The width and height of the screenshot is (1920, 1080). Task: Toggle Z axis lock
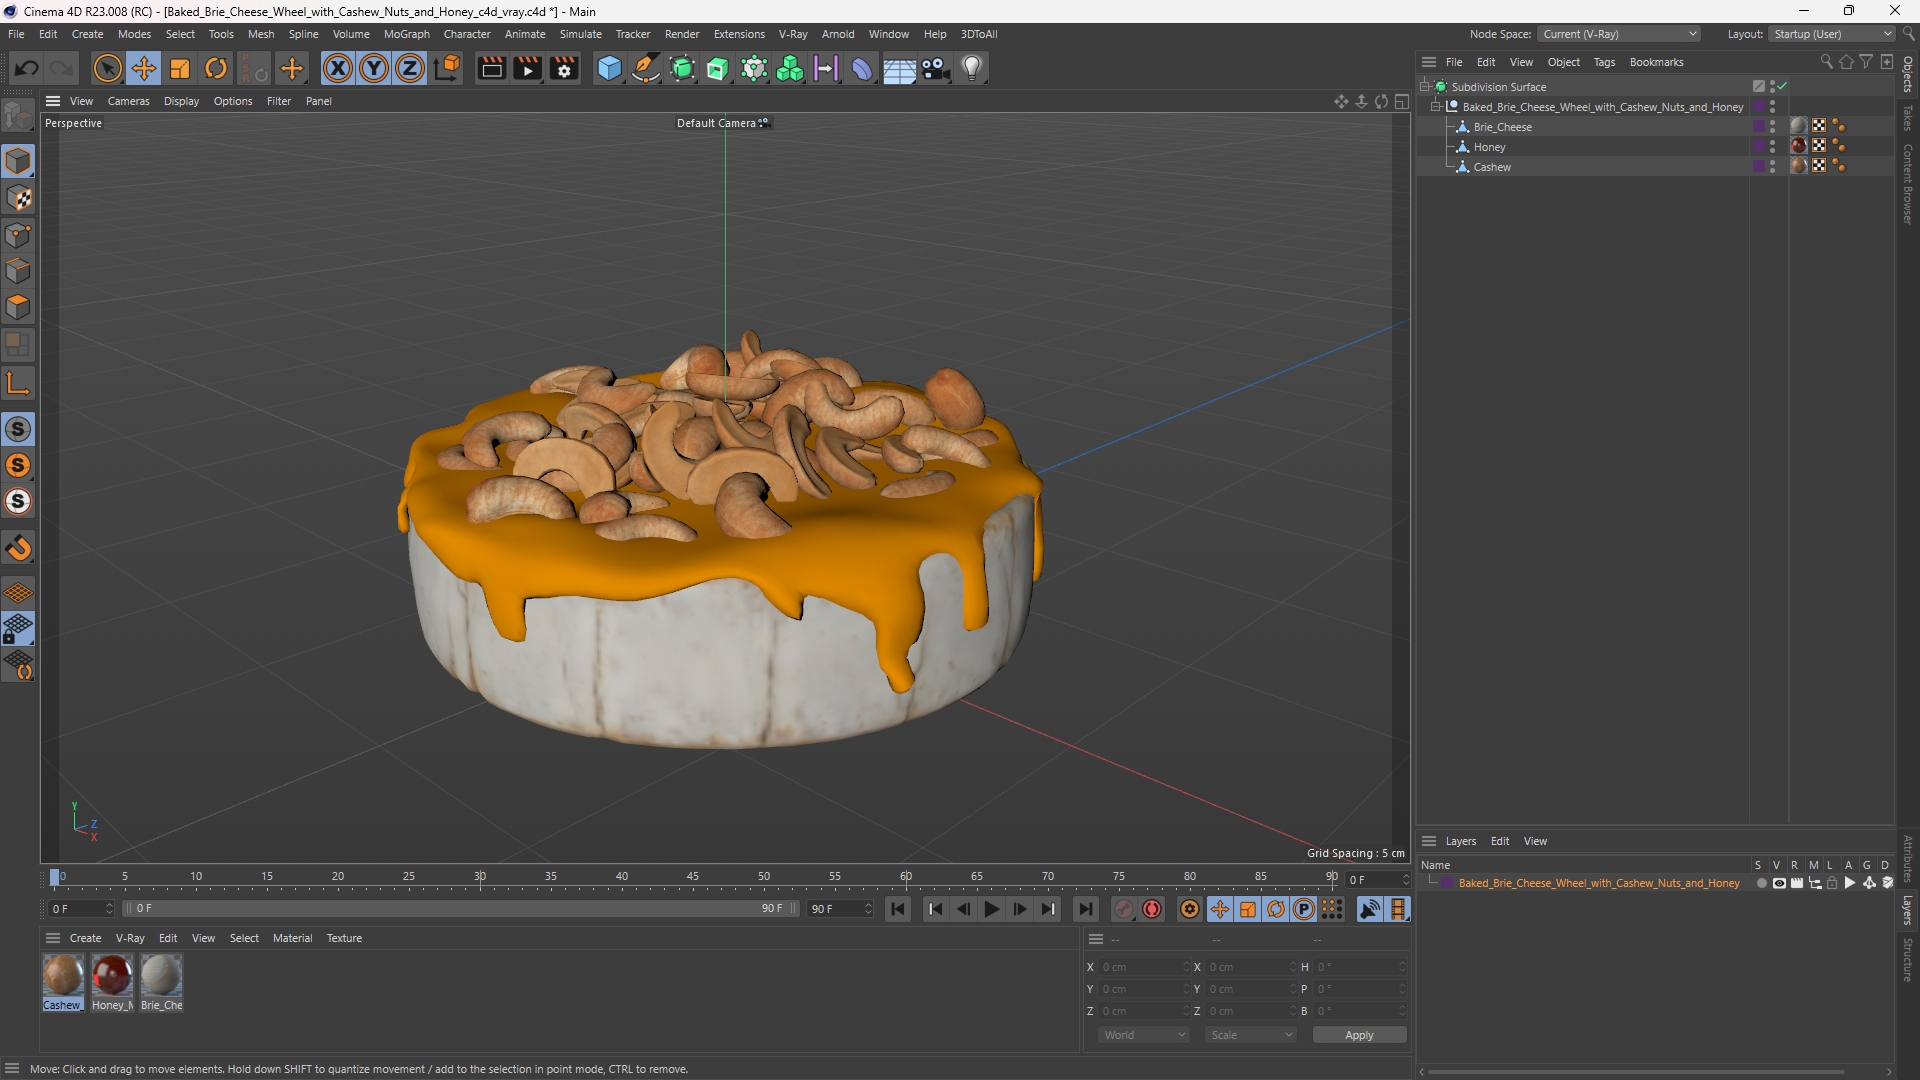pyautogui.click(x=410, y=68)
